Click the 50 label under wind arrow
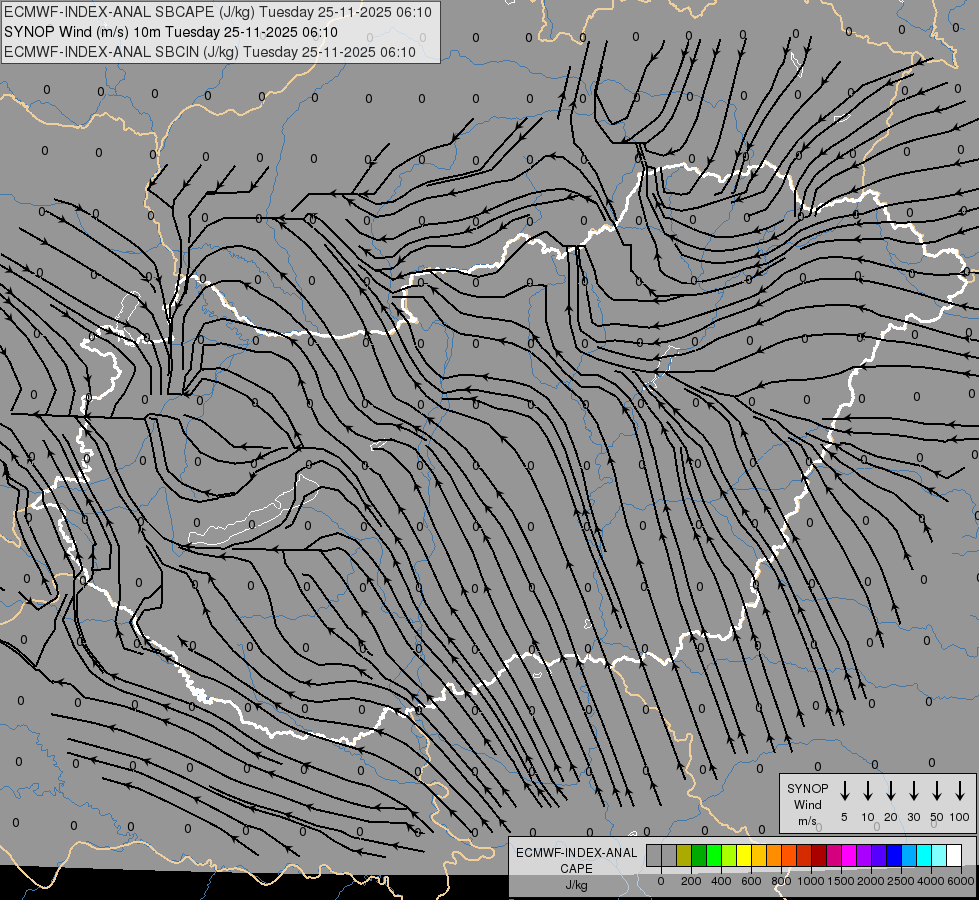979x900 pixels. 937,817
